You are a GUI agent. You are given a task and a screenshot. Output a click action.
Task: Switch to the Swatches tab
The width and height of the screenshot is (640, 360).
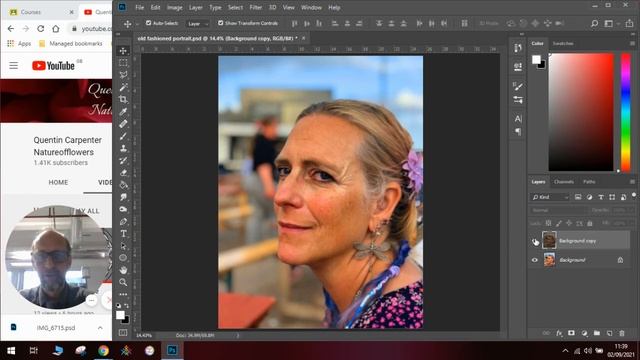563,43
